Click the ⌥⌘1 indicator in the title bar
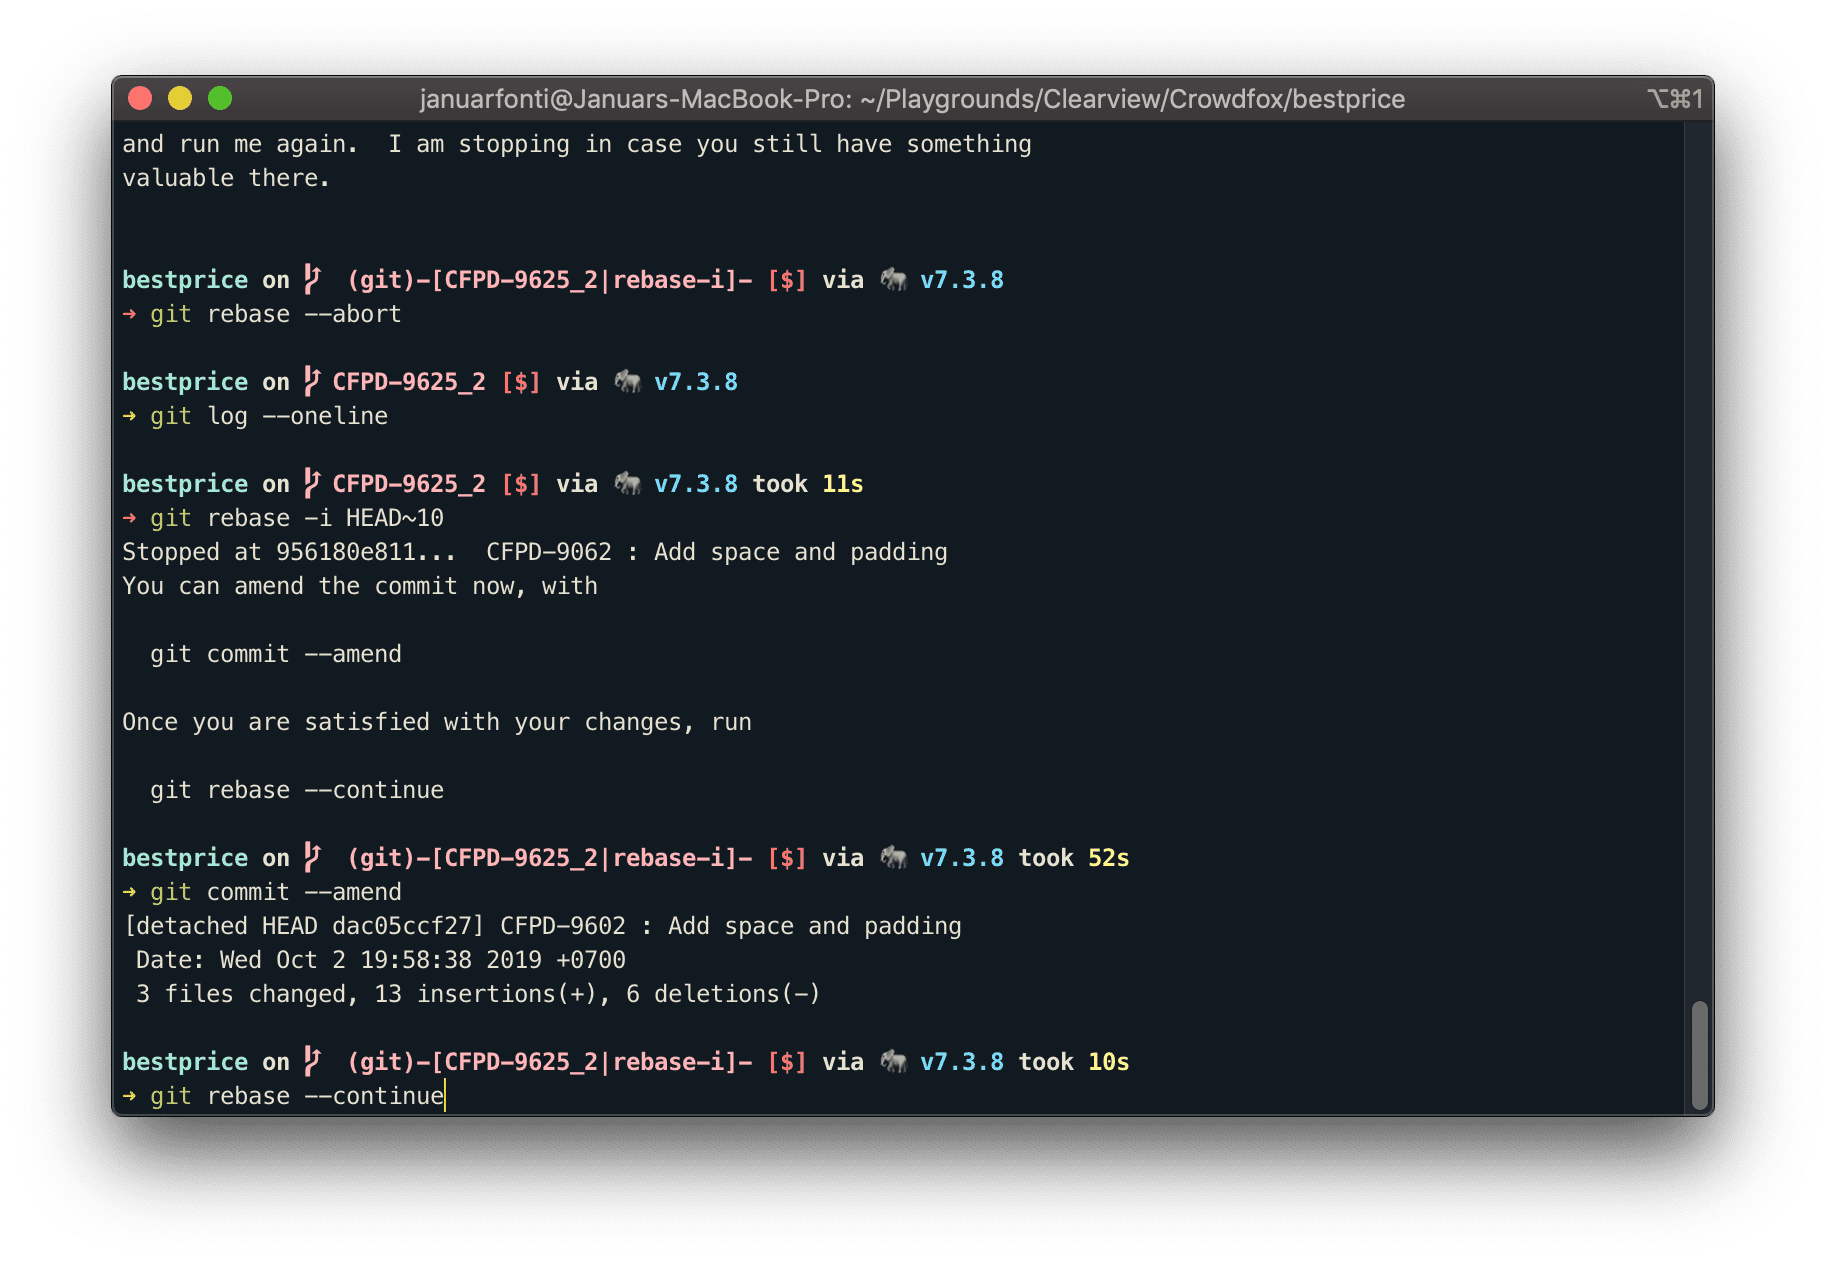1826x1264 pixels. [1675, 98]
